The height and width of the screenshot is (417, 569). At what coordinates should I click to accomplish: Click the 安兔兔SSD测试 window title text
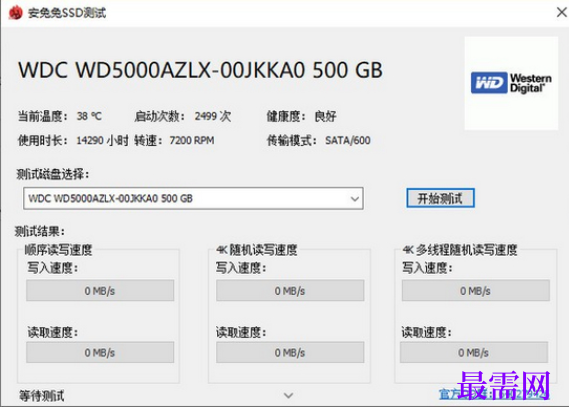pyautogui.click(x=67, y=13)
